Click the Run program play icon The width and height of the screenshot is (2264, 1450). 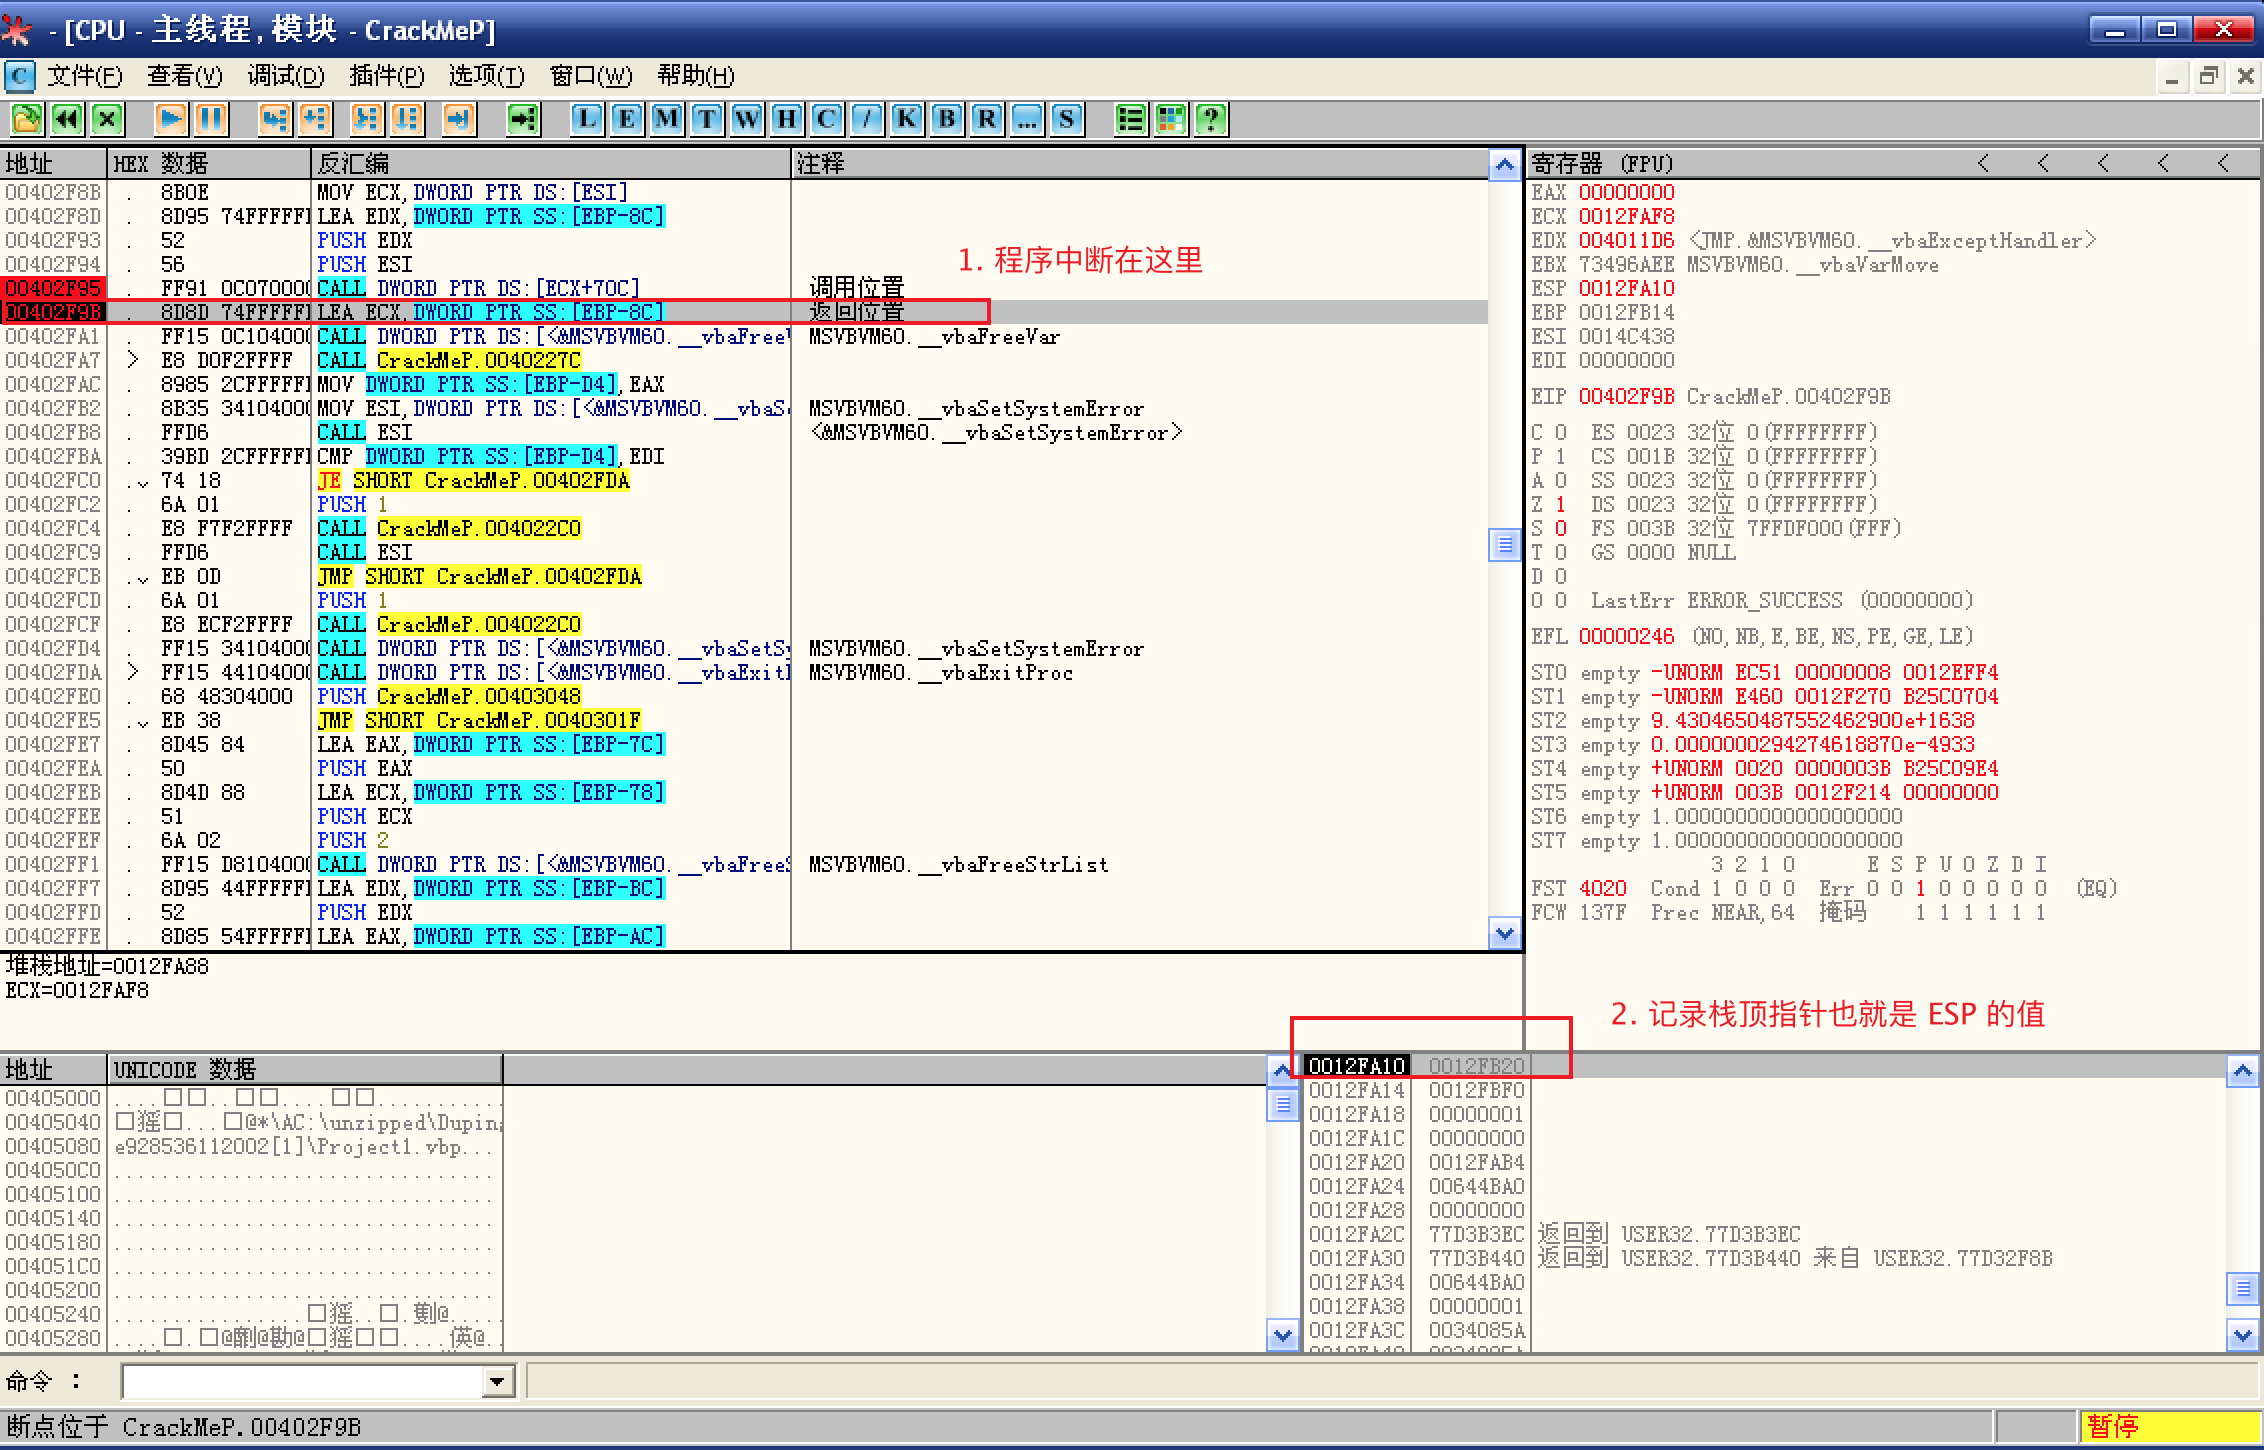[x=170, y=120]
